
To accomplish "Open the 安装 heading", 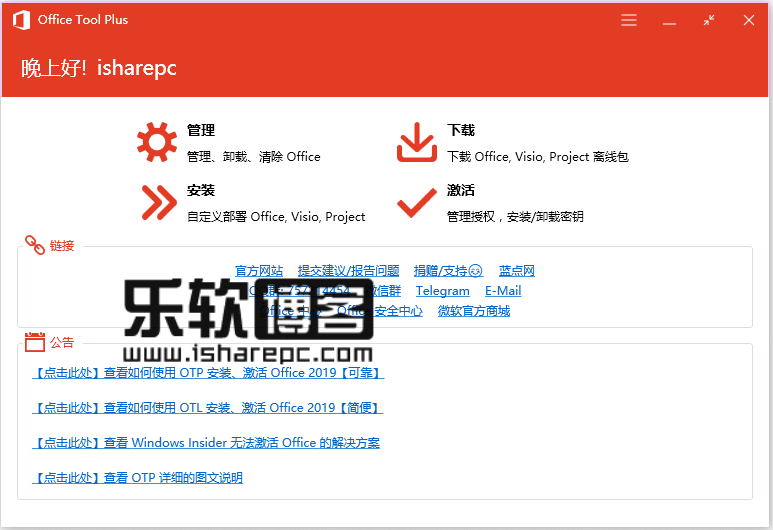I will (201, 190).
